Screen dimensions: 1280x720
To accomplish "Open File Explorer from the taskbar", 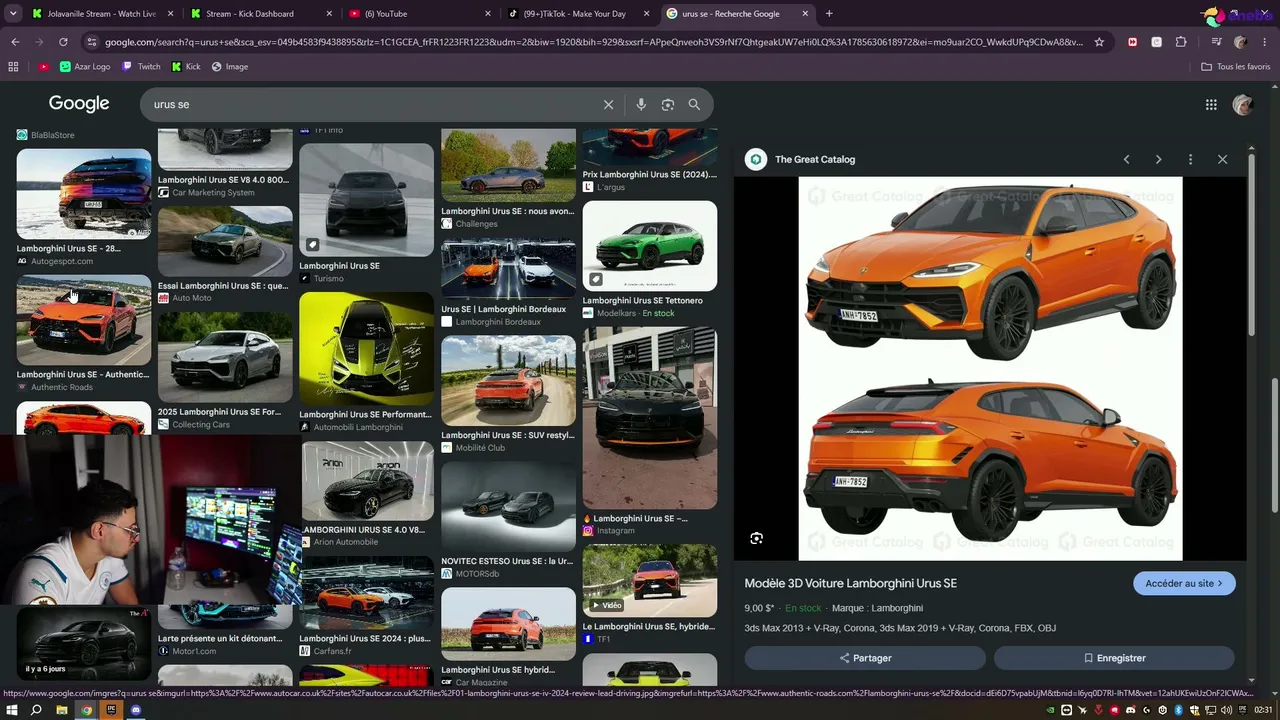I will point(61,710).
